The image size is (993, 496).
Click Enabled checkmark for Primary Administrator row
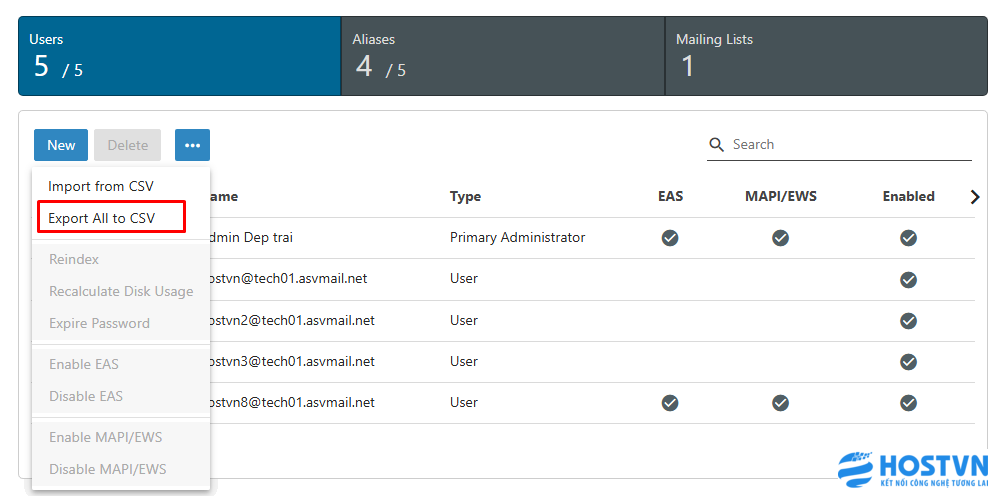[x=909, y=238]
